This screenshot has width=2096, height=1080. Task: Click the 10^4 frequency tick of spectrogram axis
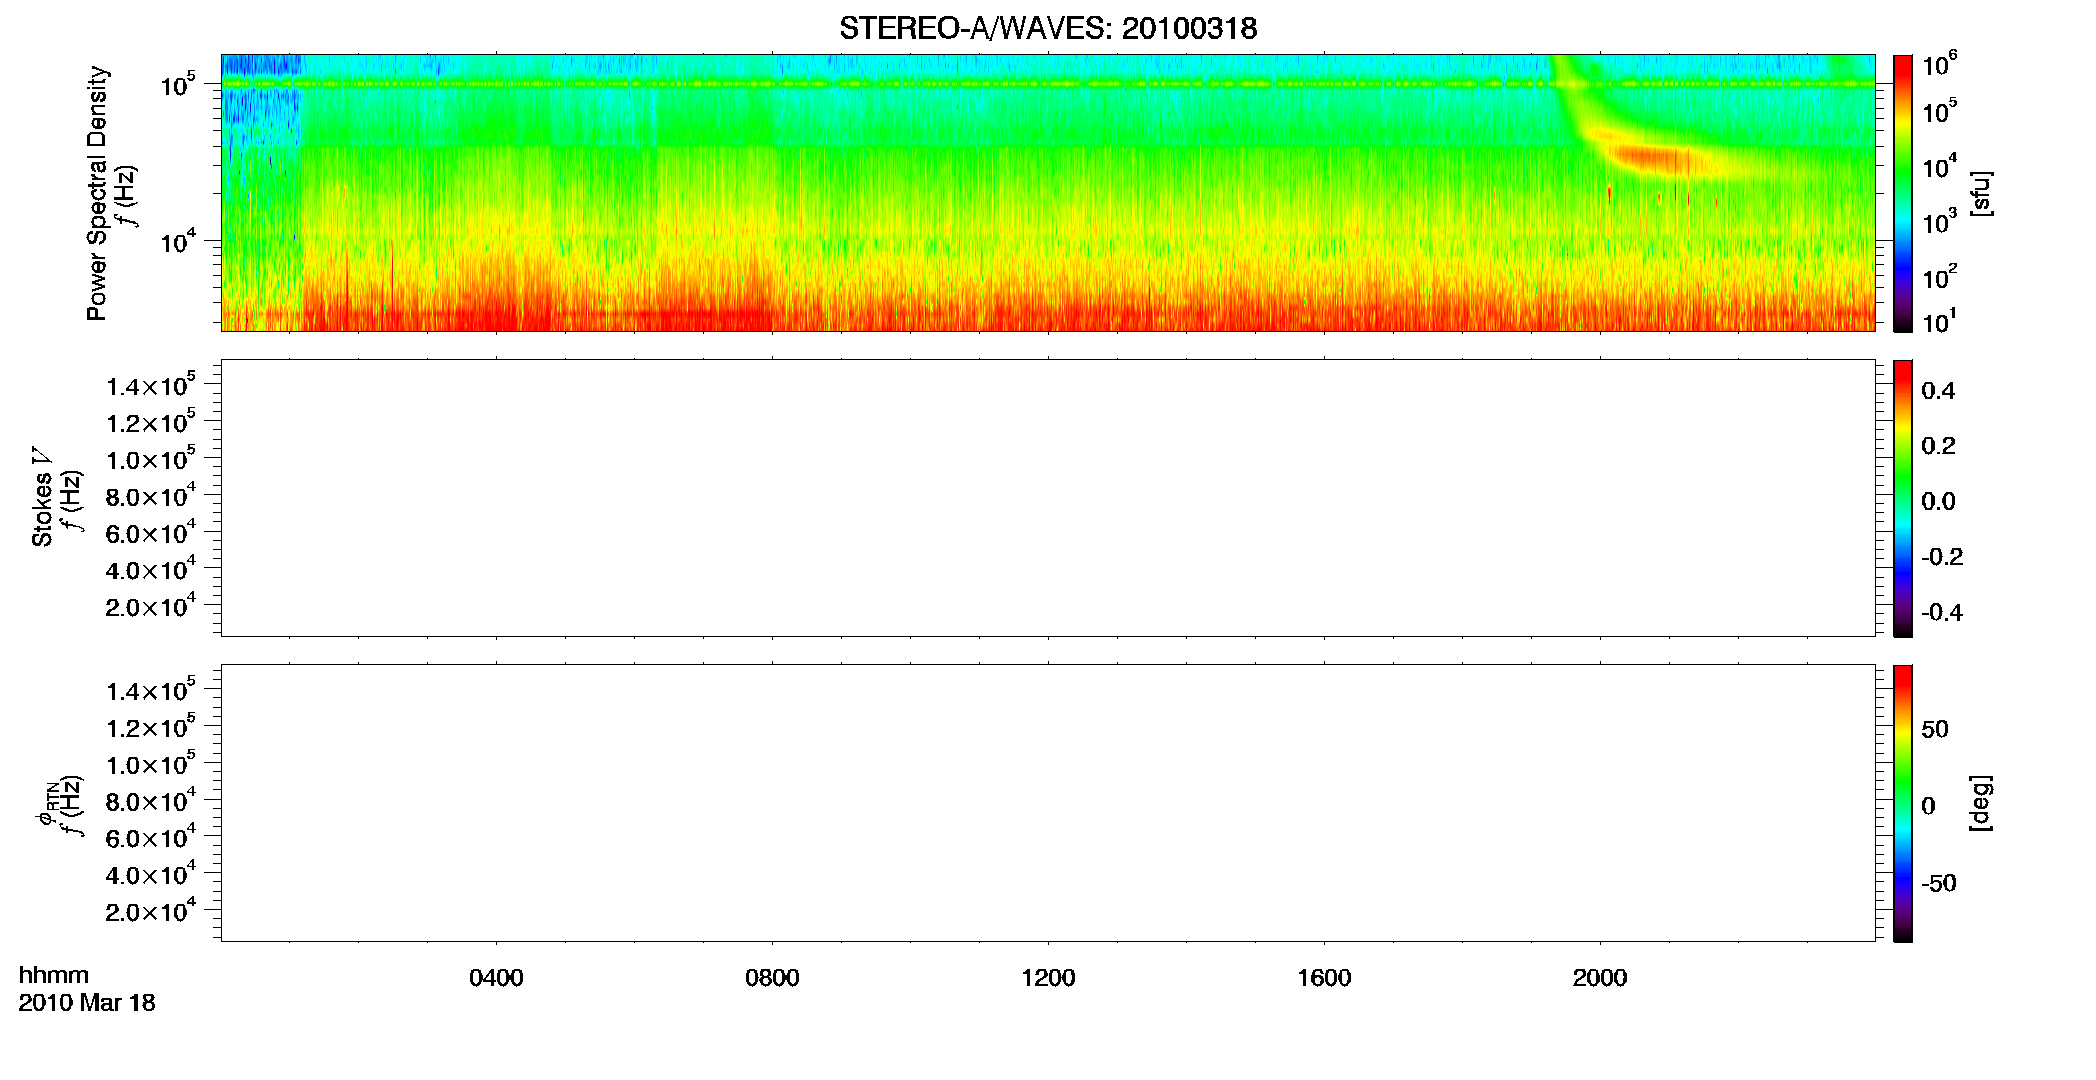tap(177, 241)
